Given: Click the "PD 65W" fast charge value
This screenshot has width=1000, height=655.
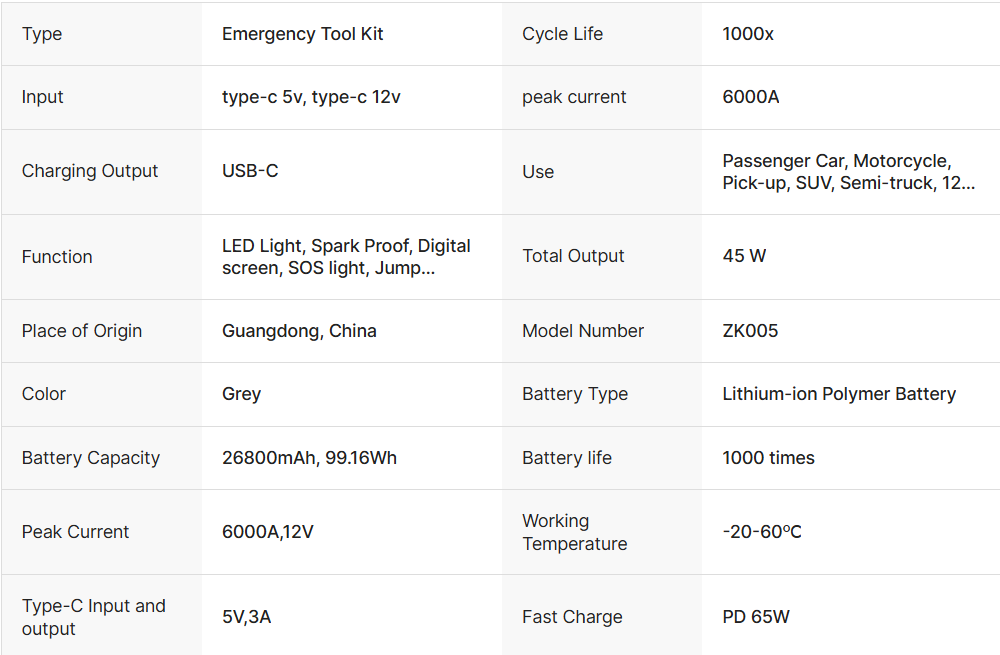Looking at the screenshot, I should [x=756, y=617].
